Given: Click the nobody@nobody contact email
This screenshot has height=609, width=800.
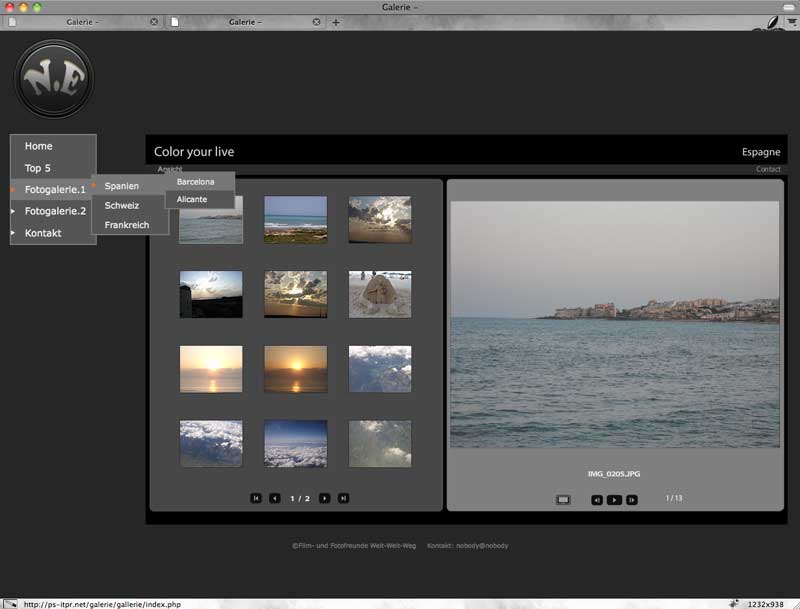Looking at the screenshot, I should pyautogui.click(x=482, y=546).
